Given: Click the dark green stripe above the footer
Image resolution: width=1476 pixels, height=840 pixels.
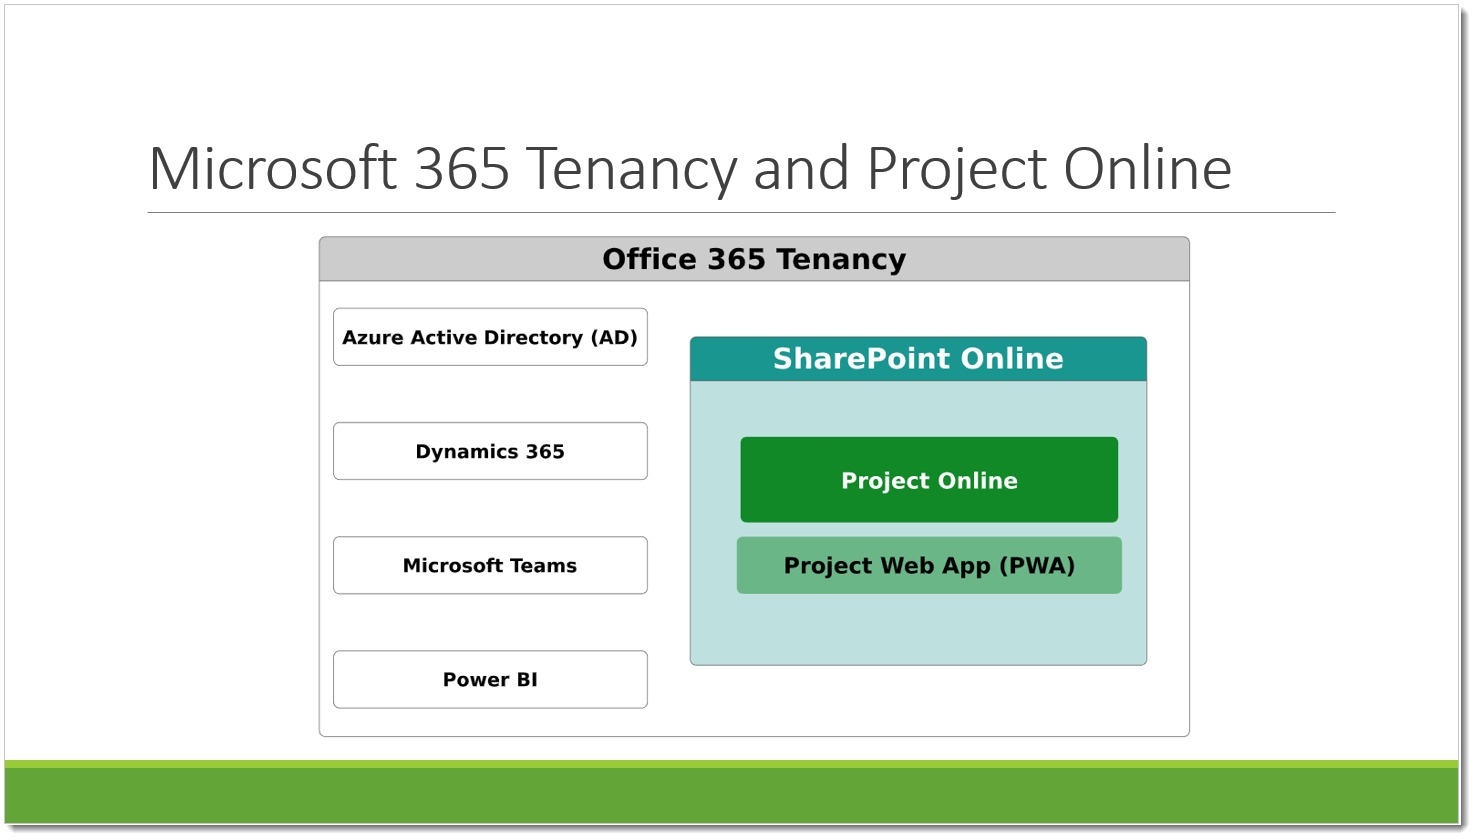Looking at the screenshot, I should (738, 765).
